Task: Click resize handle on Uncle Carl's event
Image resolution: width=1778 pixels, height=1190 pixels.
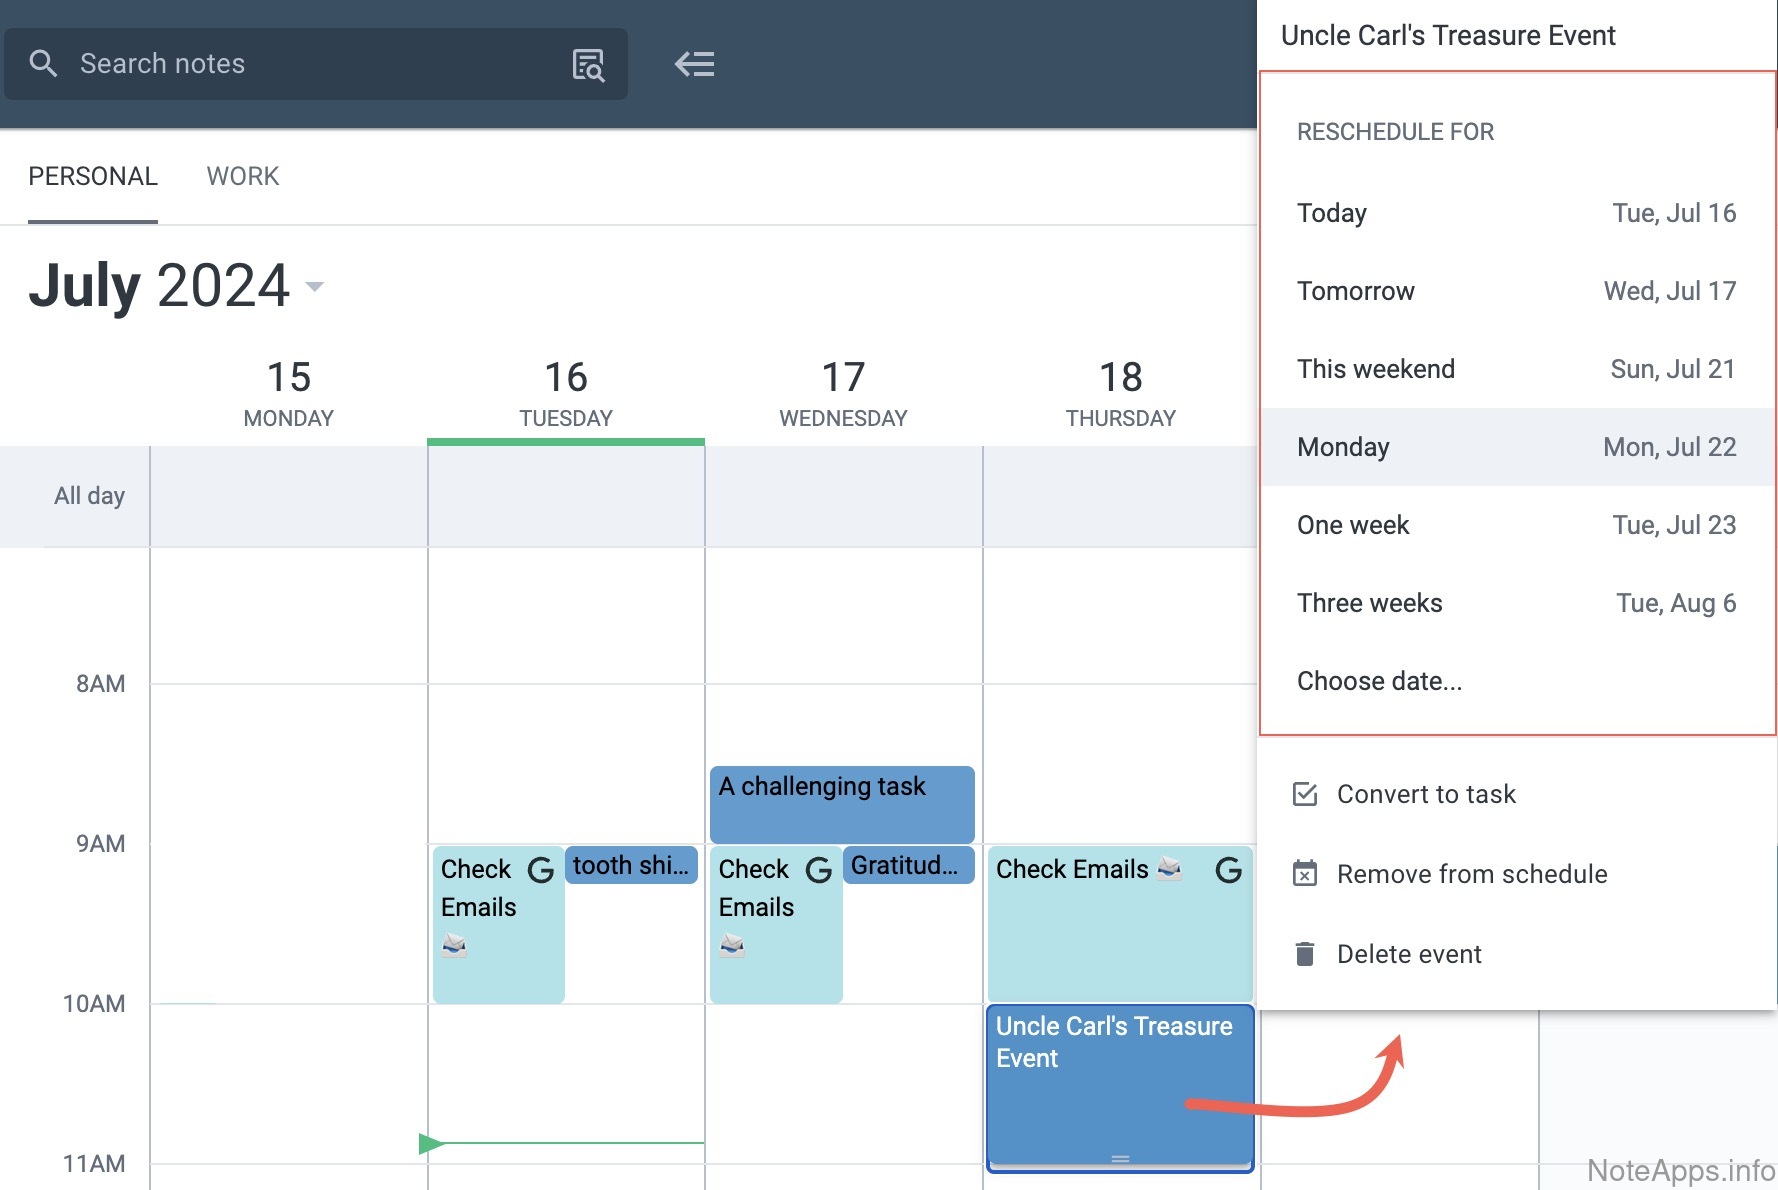Action: (x=1120, y=1159)
